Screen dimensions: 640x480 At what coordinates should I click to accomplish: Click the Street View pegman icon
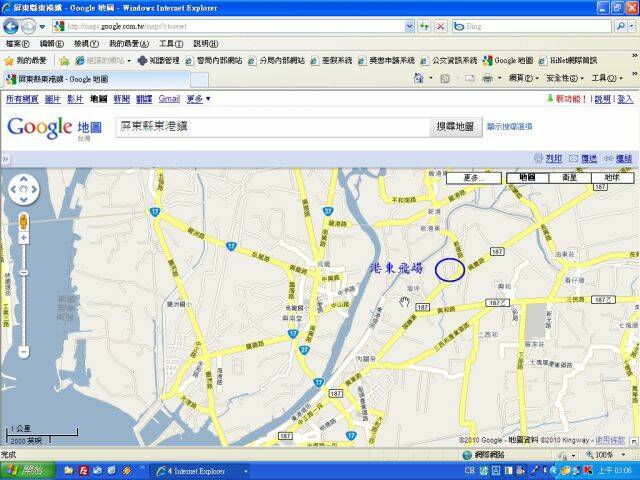point(24,222)
